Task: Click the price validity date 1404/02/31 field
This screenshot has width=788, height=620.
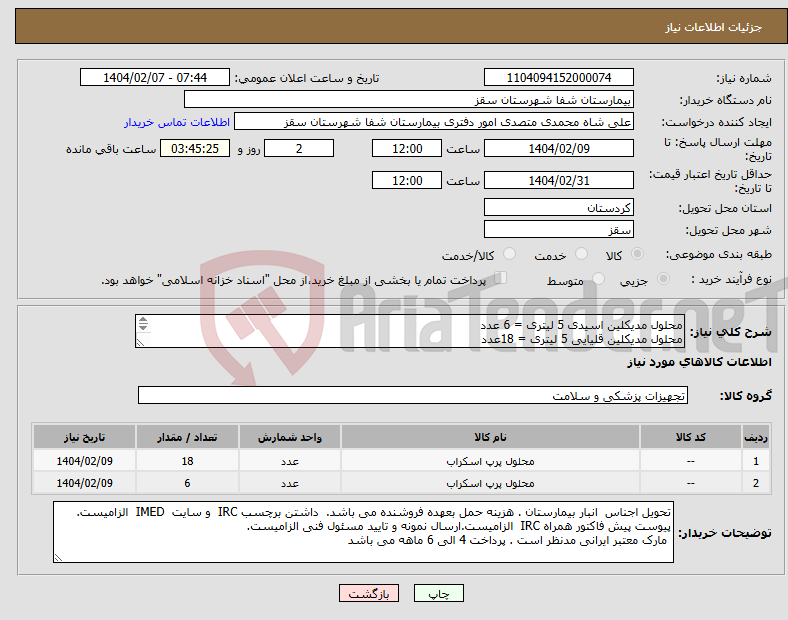Action: coord(558,180)
